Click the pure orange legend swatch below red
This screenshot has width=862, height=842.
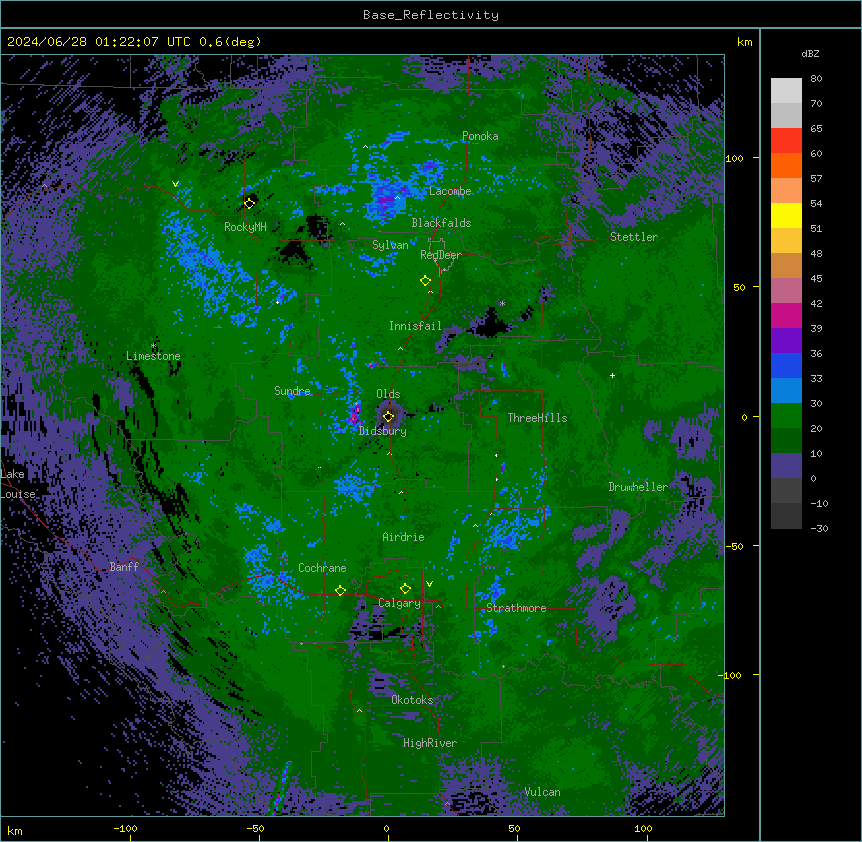pyautogui.click(x=786, y=165)
